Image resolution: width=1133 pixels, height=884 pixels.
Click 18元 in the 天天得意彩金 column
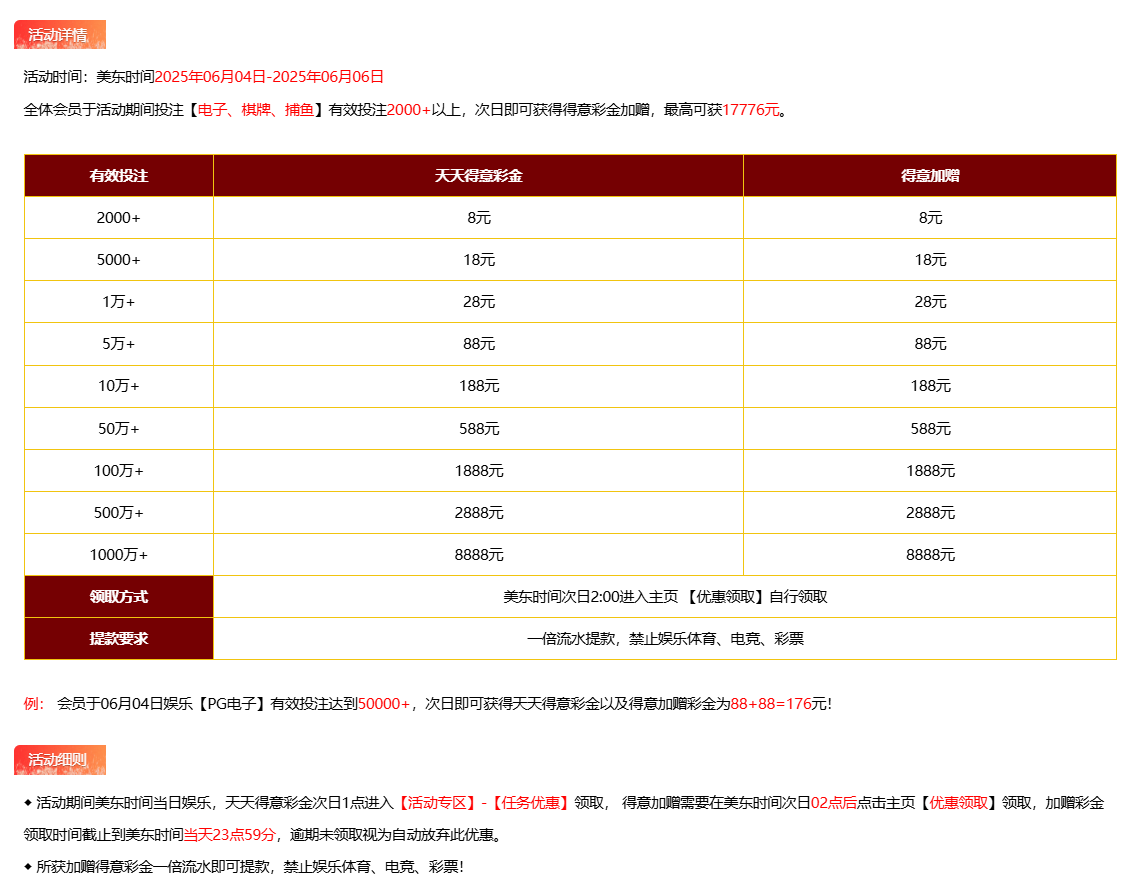[x=478, y=259]
